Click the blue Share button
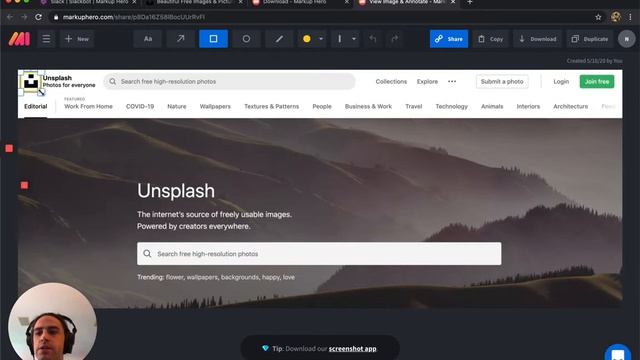 pos(449,39)
